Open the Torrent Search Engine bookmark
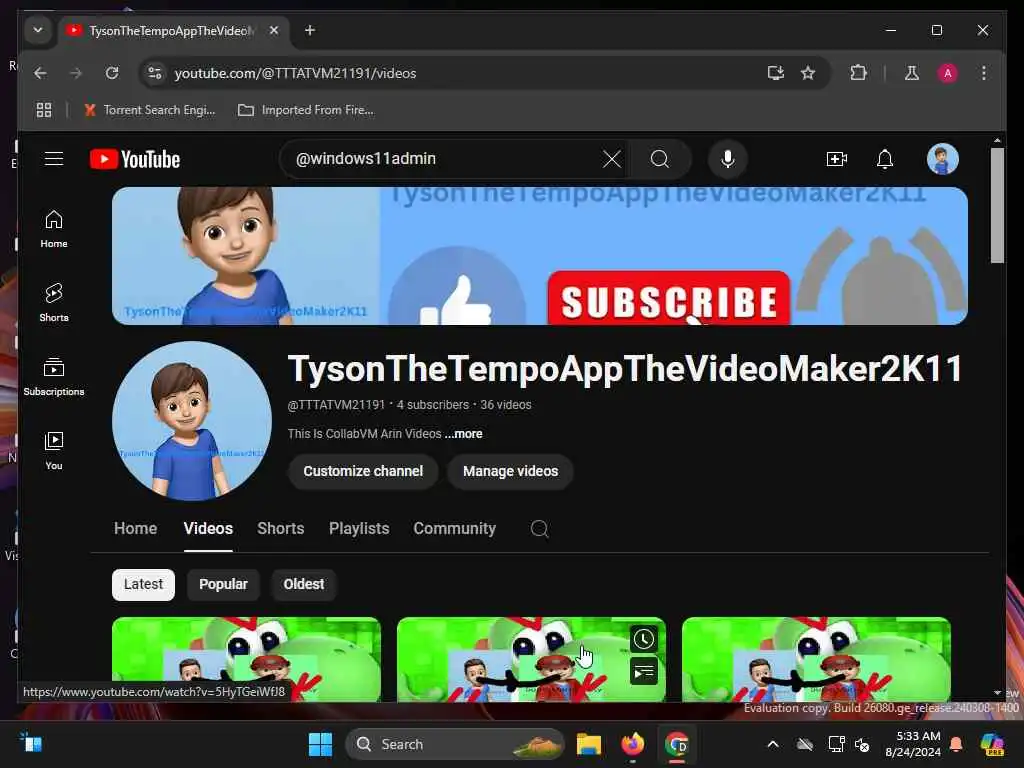1024x768 pixels. (x=150, y=110)
